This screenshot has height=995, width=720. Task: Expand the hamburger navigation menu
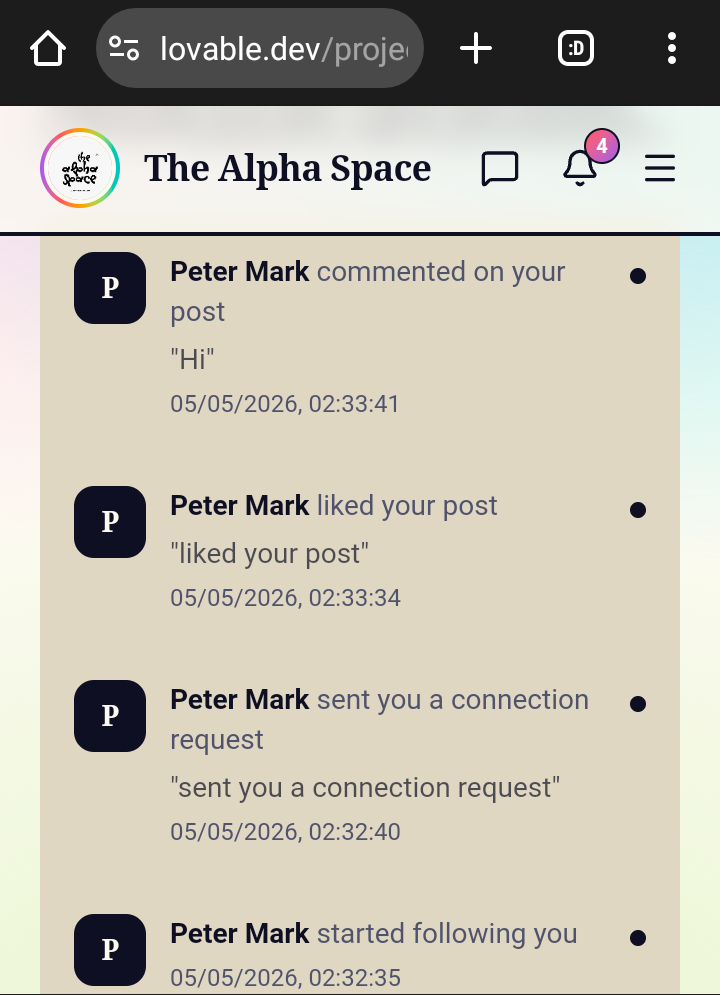point(660,168)
